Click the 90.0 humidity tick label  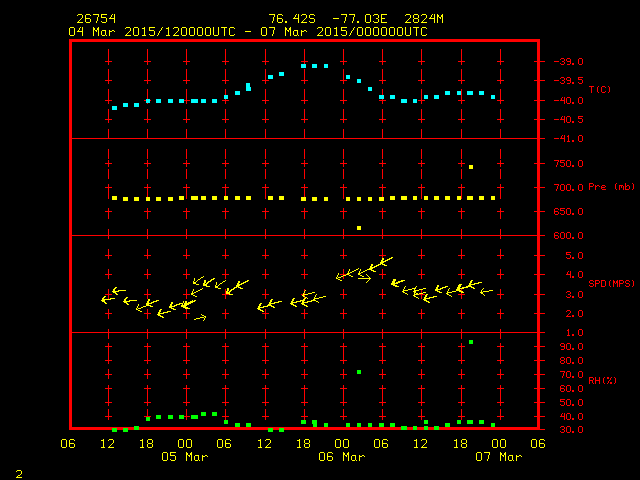coord(571,347)
